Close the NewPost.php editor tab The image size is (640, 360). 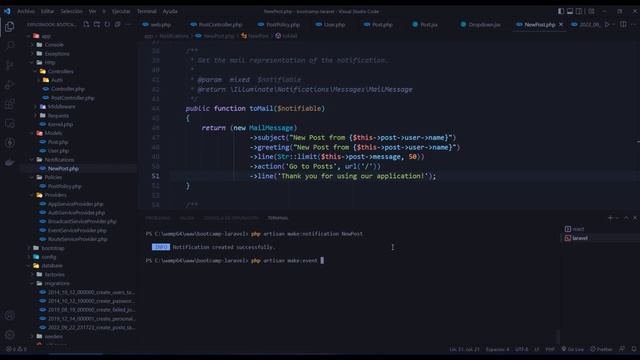pos(561,24)
